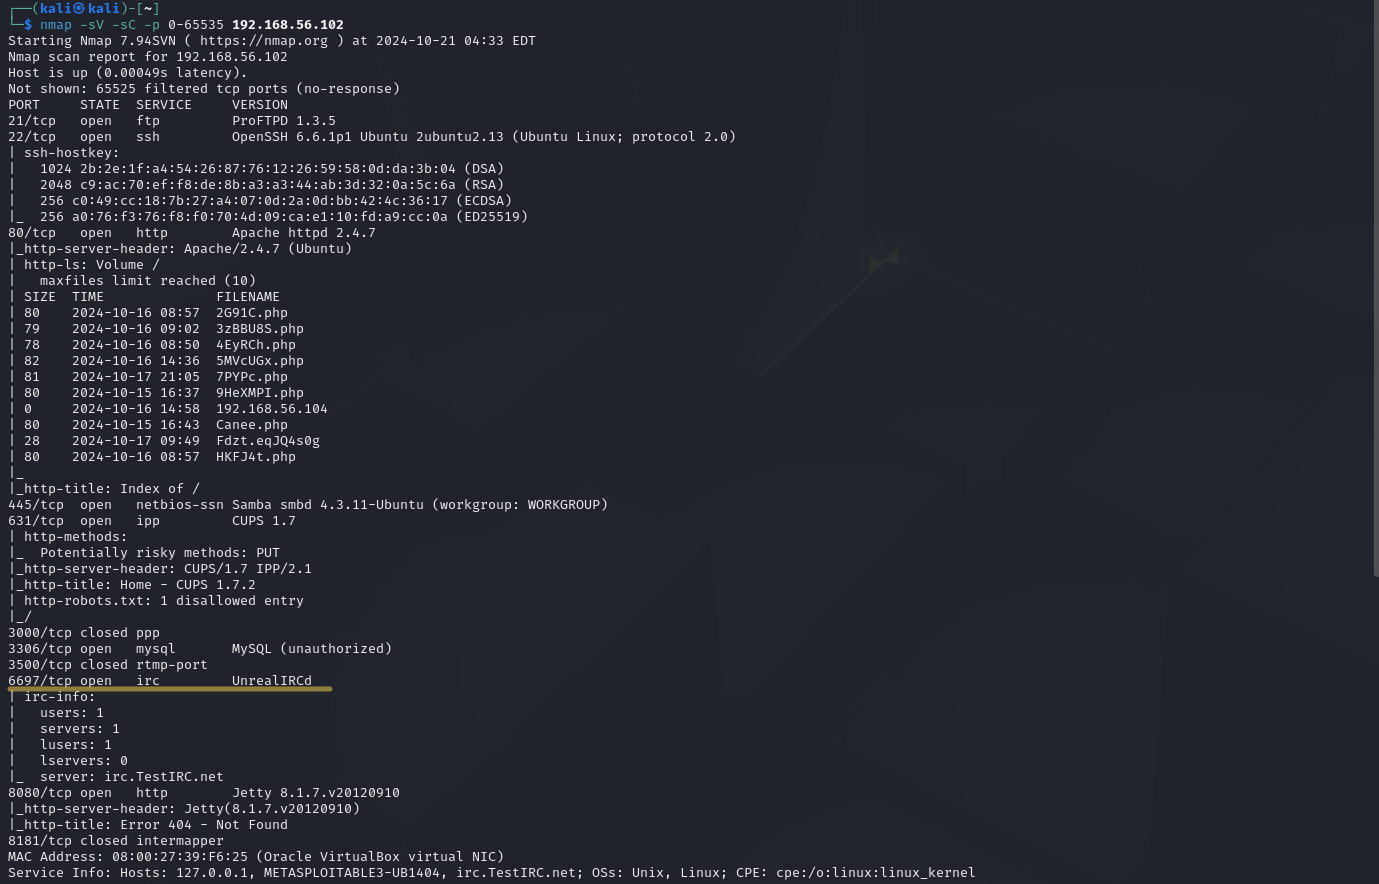Click the ProFTPD 1.3.5 version text
Image resolution: width=1379 pixels, height=884 pixels.
pyautogui.click(x=284, y=121)
